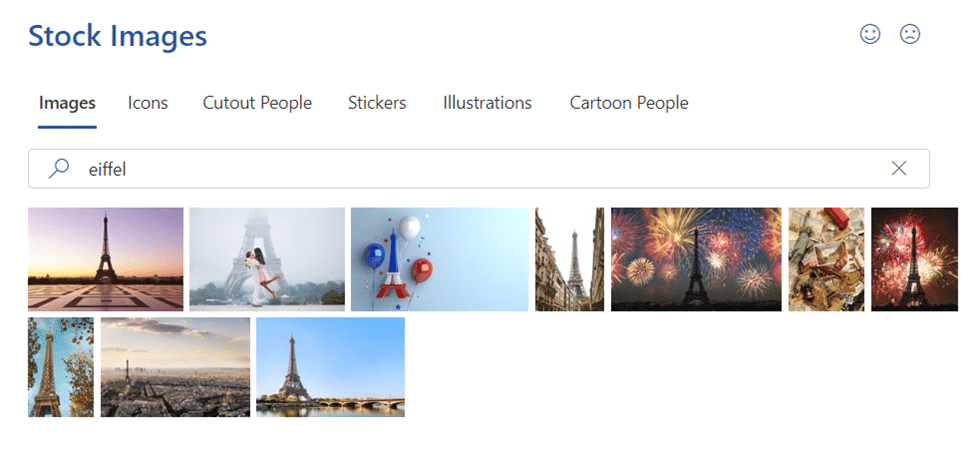Select the souvenir postcards collage image
975x463 pixels.
[826, 259]
